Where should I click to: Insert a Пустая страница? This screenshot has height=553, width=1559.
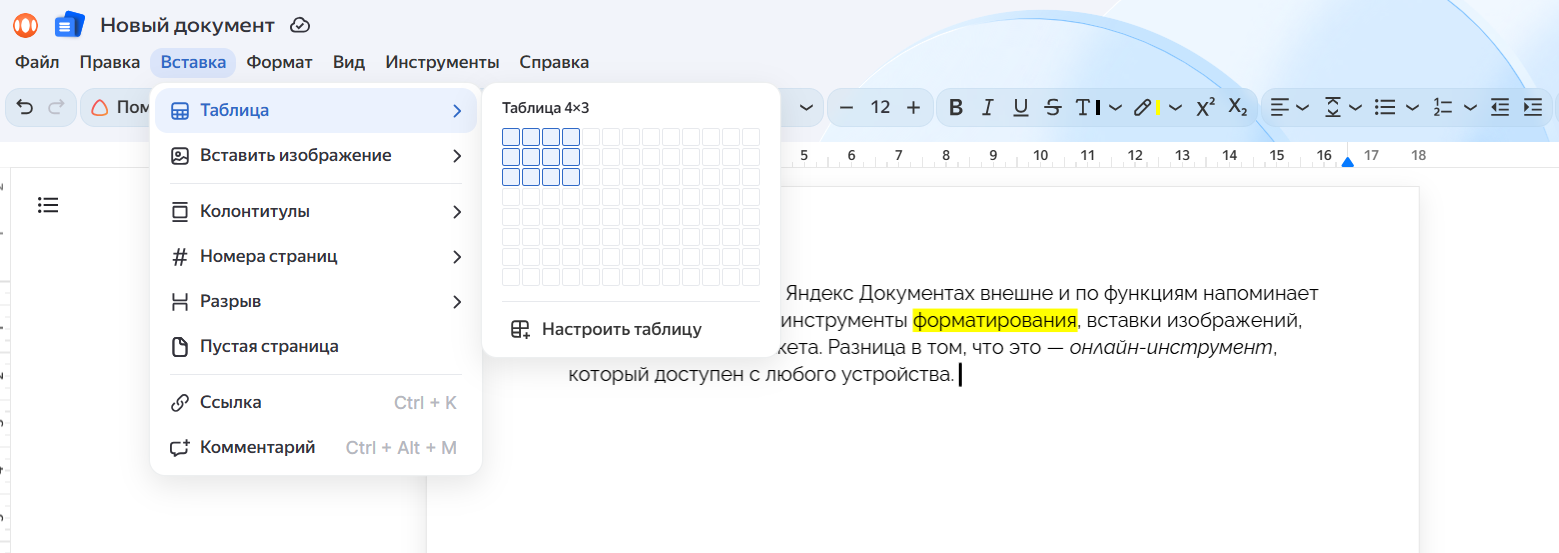pyautogui.click(x=316, y=346)
